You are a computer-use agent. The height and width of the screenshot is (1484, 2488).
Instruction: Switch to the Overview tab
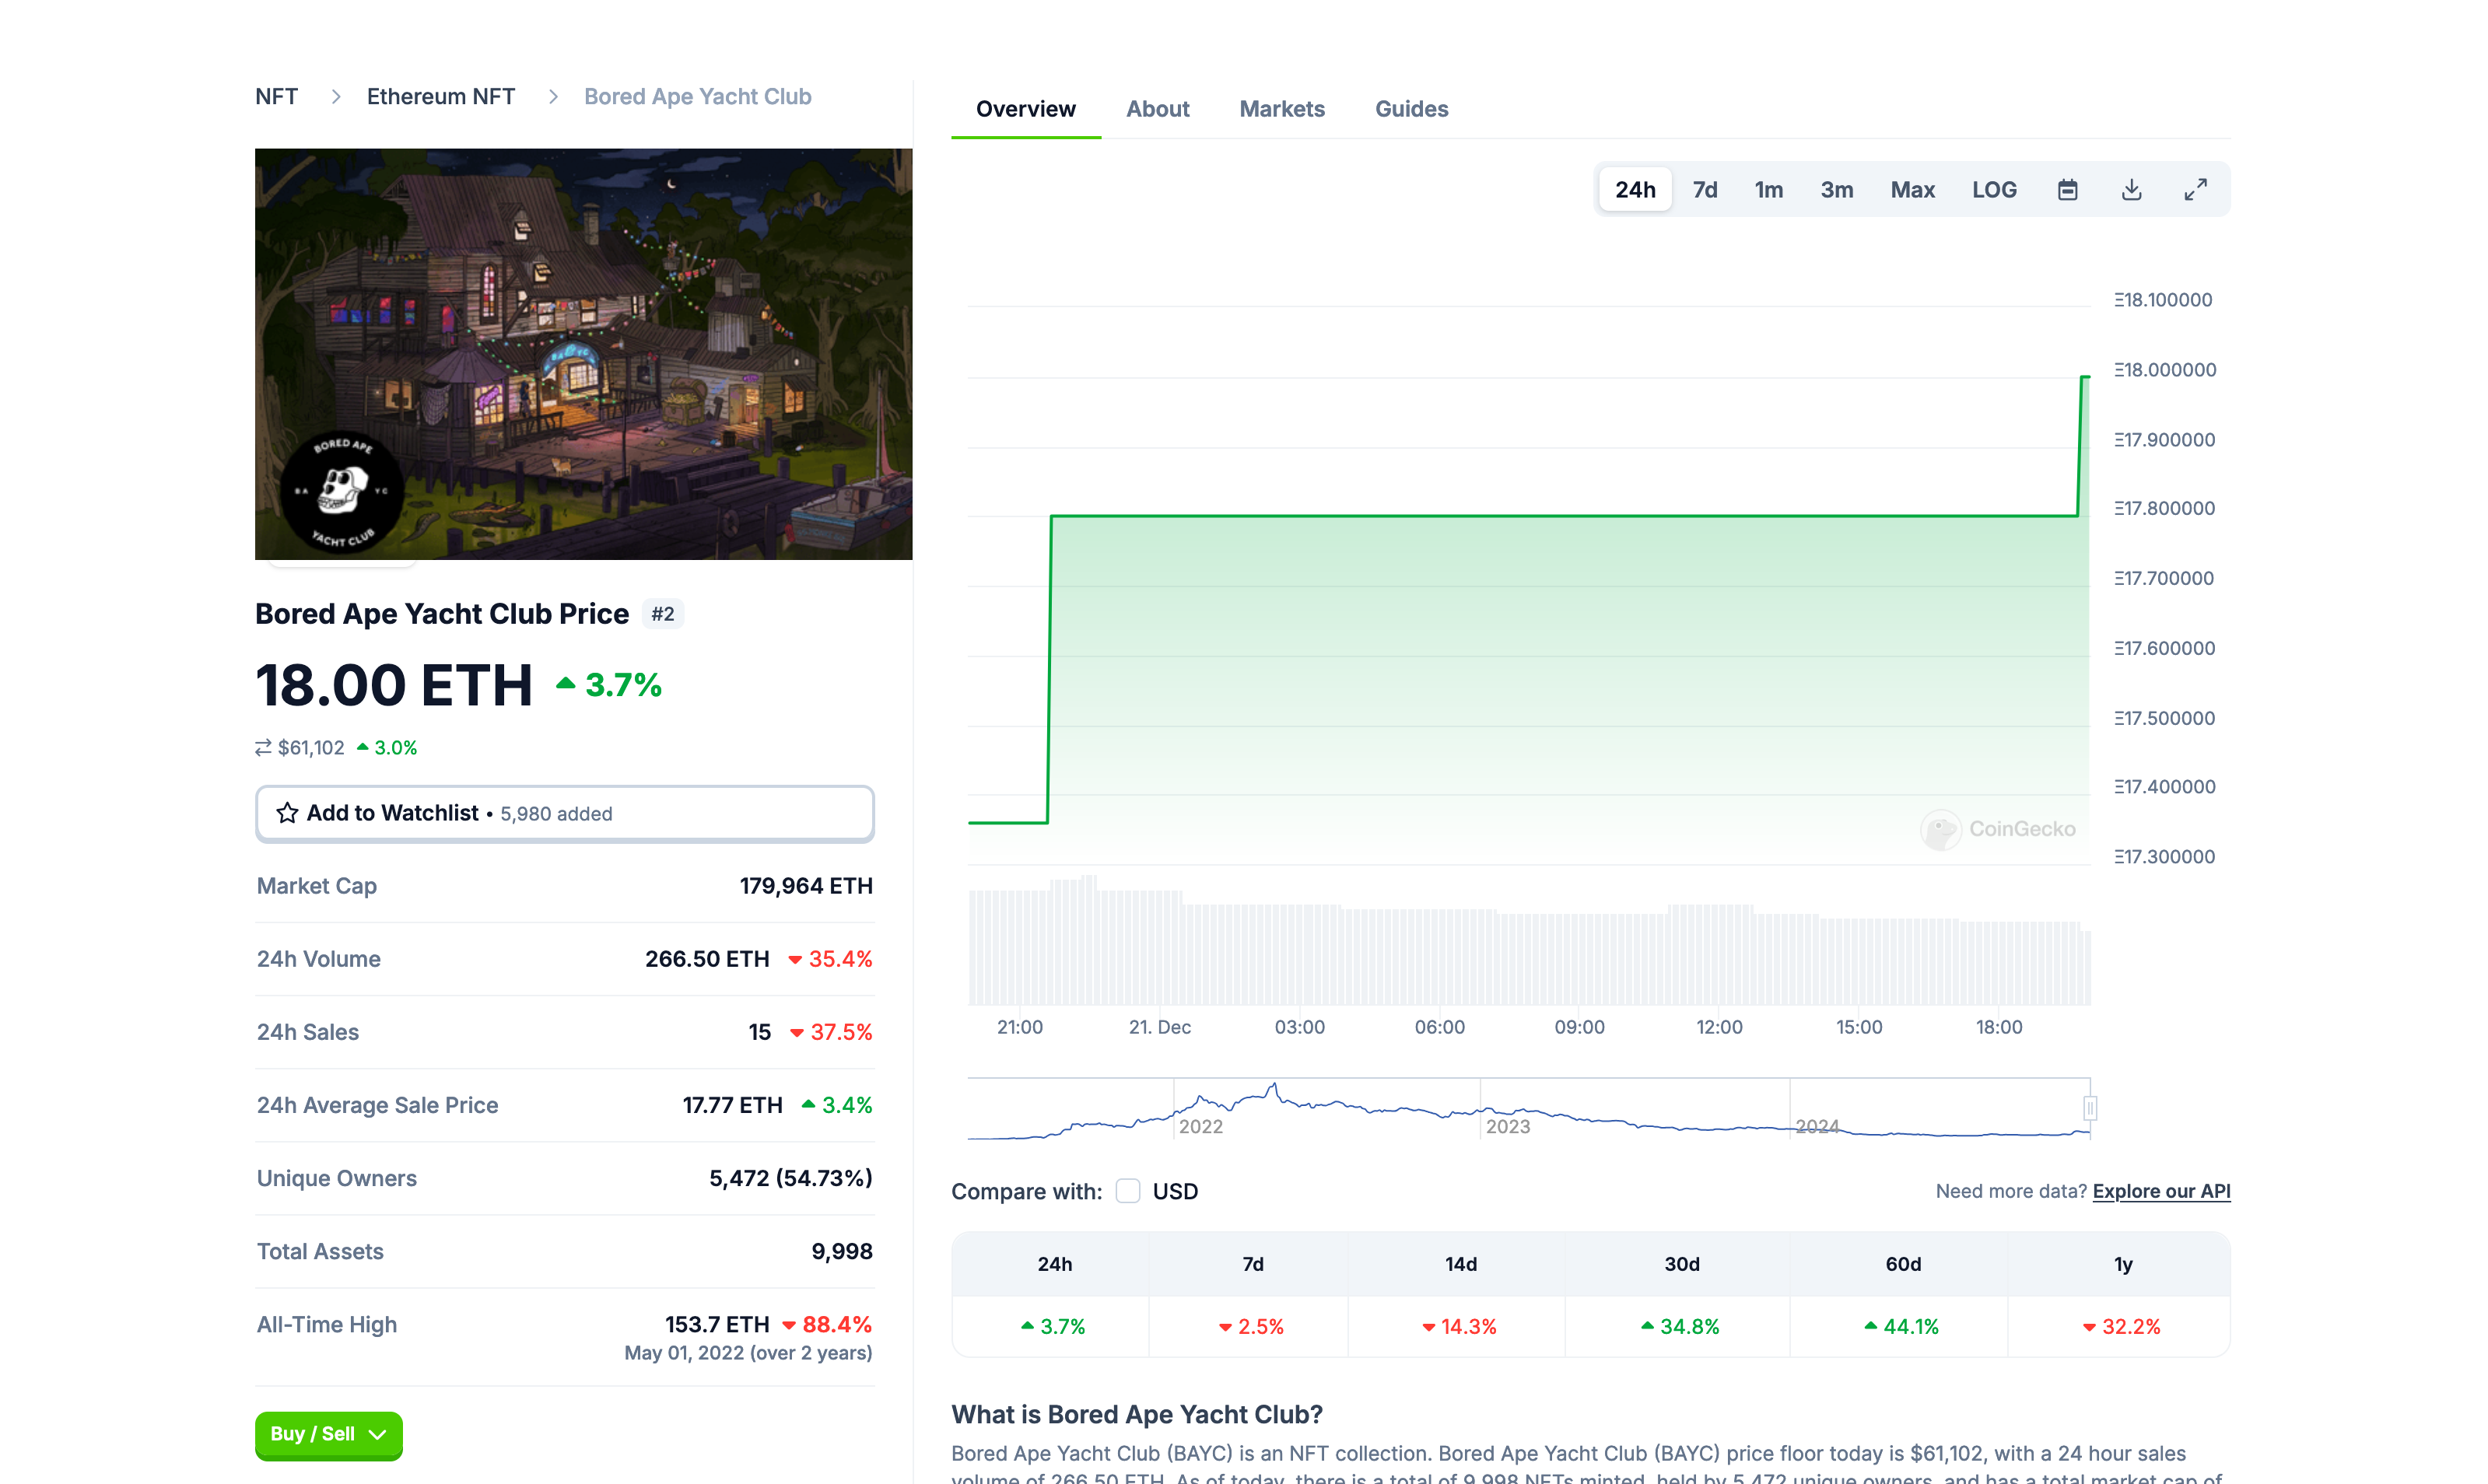click(1026, 109)
